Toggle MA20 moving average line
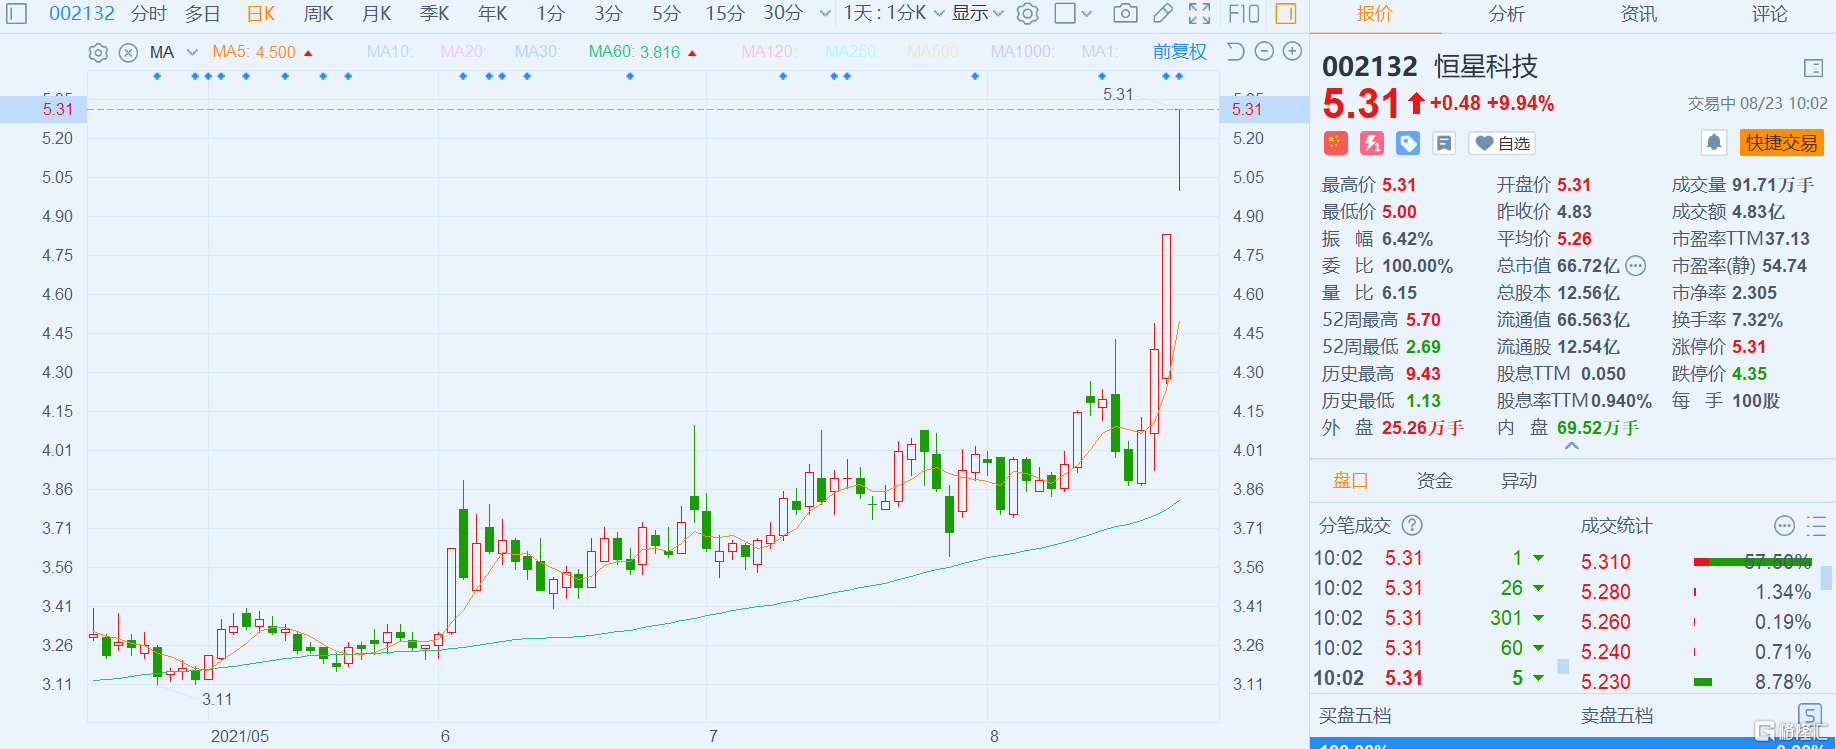This screenshot has width=1836, height=749. (x=463, y=52)
